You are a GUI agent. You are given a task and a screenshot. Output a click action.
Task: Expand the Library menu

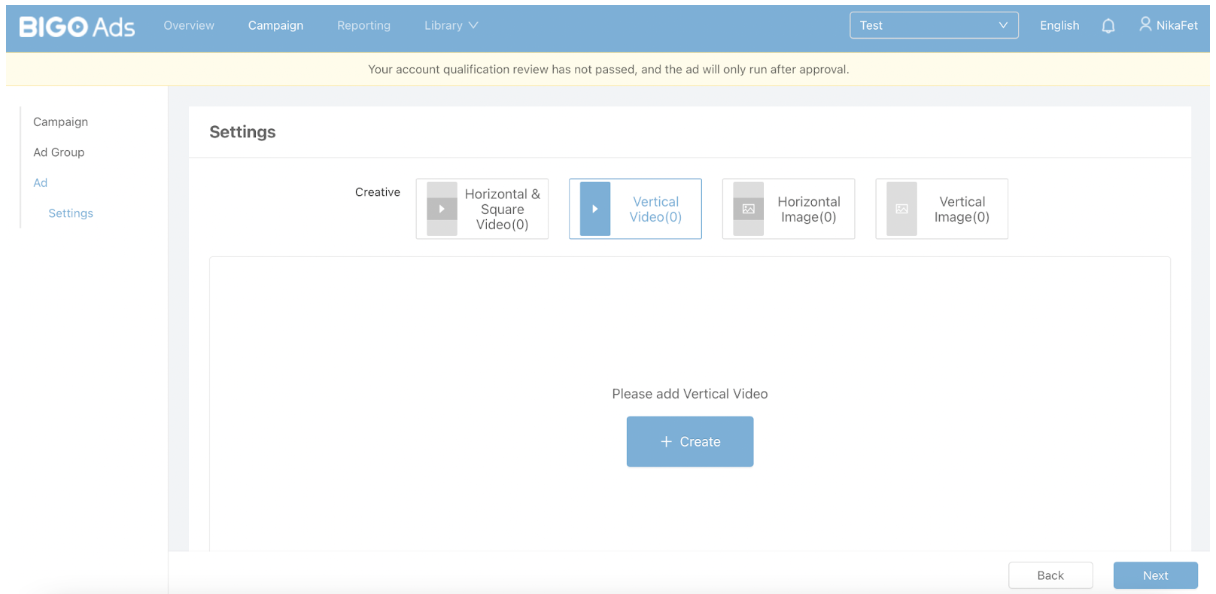pyautogui.click(x=451, y=26)
